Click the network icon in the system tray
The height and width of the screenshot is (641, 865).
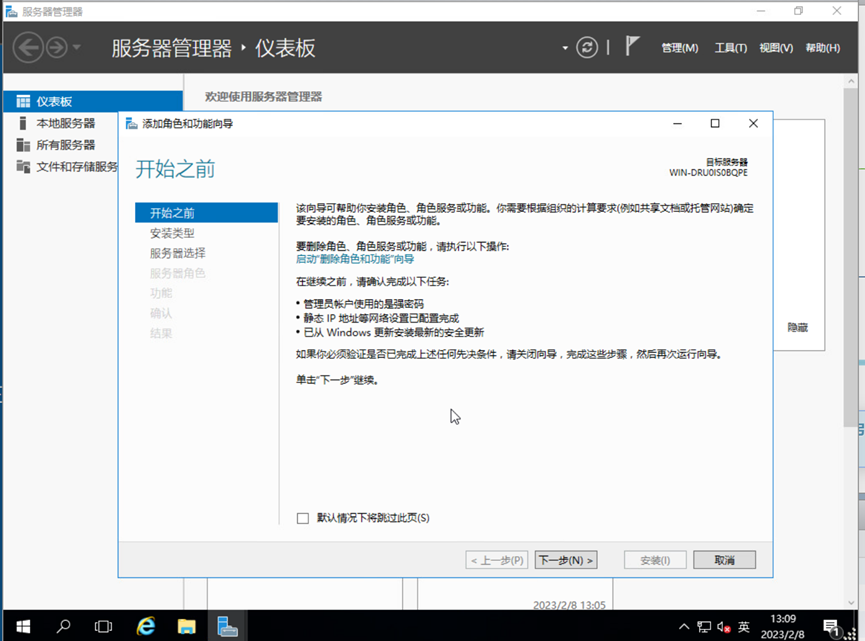click(x=704, y=627)
